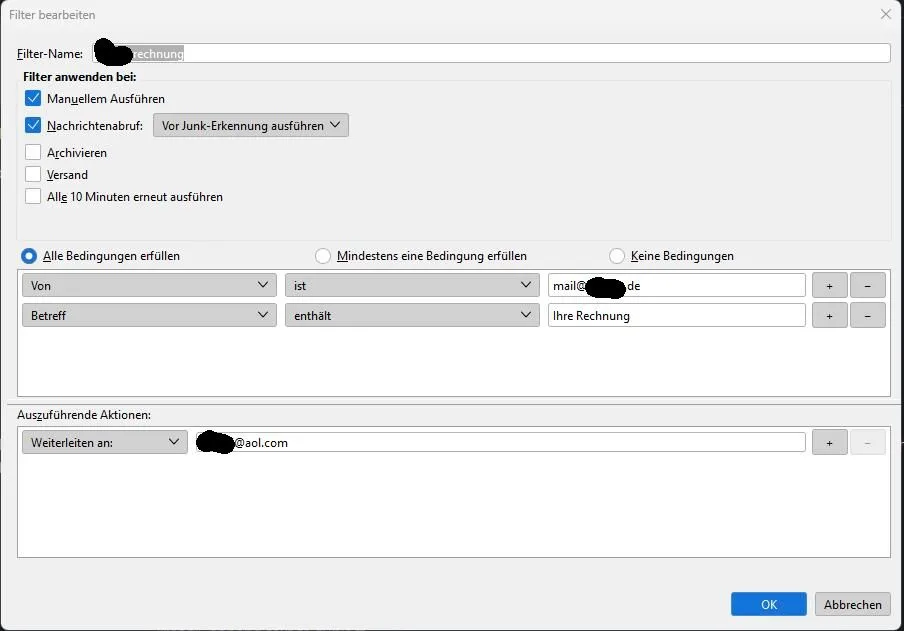Screen dimensions: 904x631
Task: Enable the Archivieren checkbox
Action: pyautogui.click(x=33, y=152)
